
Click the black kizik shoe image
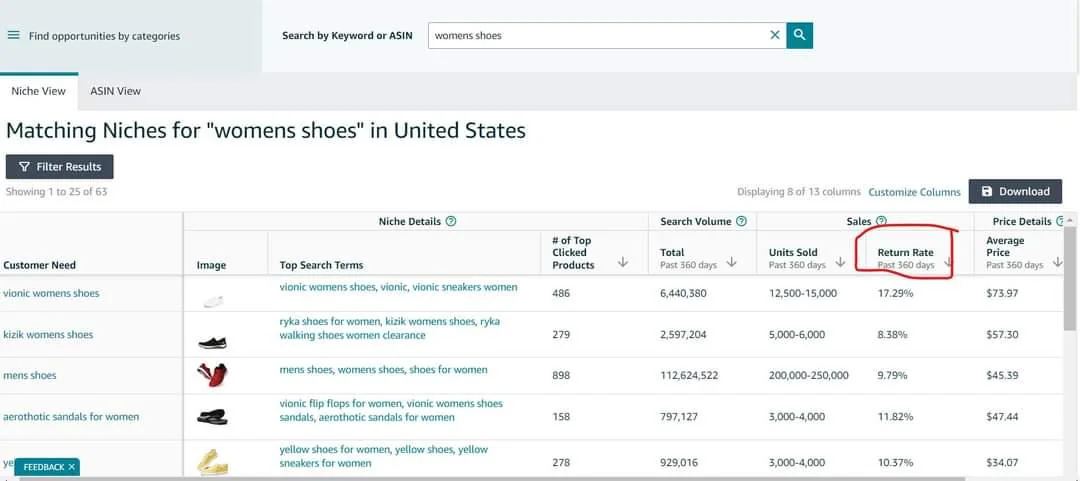pos(212,342)
